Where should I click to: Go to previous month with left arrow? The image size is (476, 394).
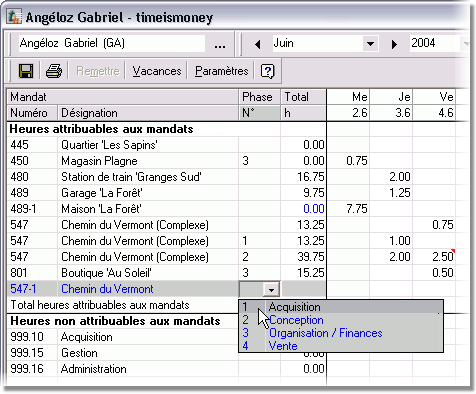click(x=258, y=44)
